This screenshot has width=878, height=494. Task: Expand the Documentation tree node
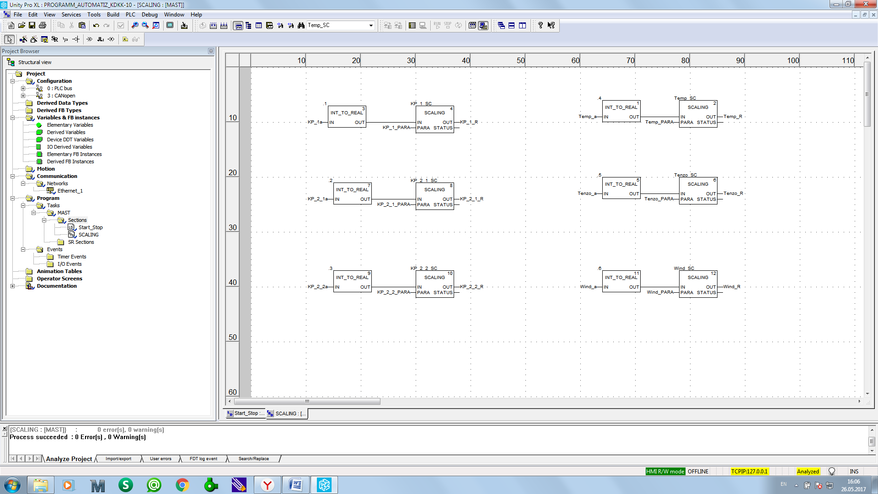point(12,286)
